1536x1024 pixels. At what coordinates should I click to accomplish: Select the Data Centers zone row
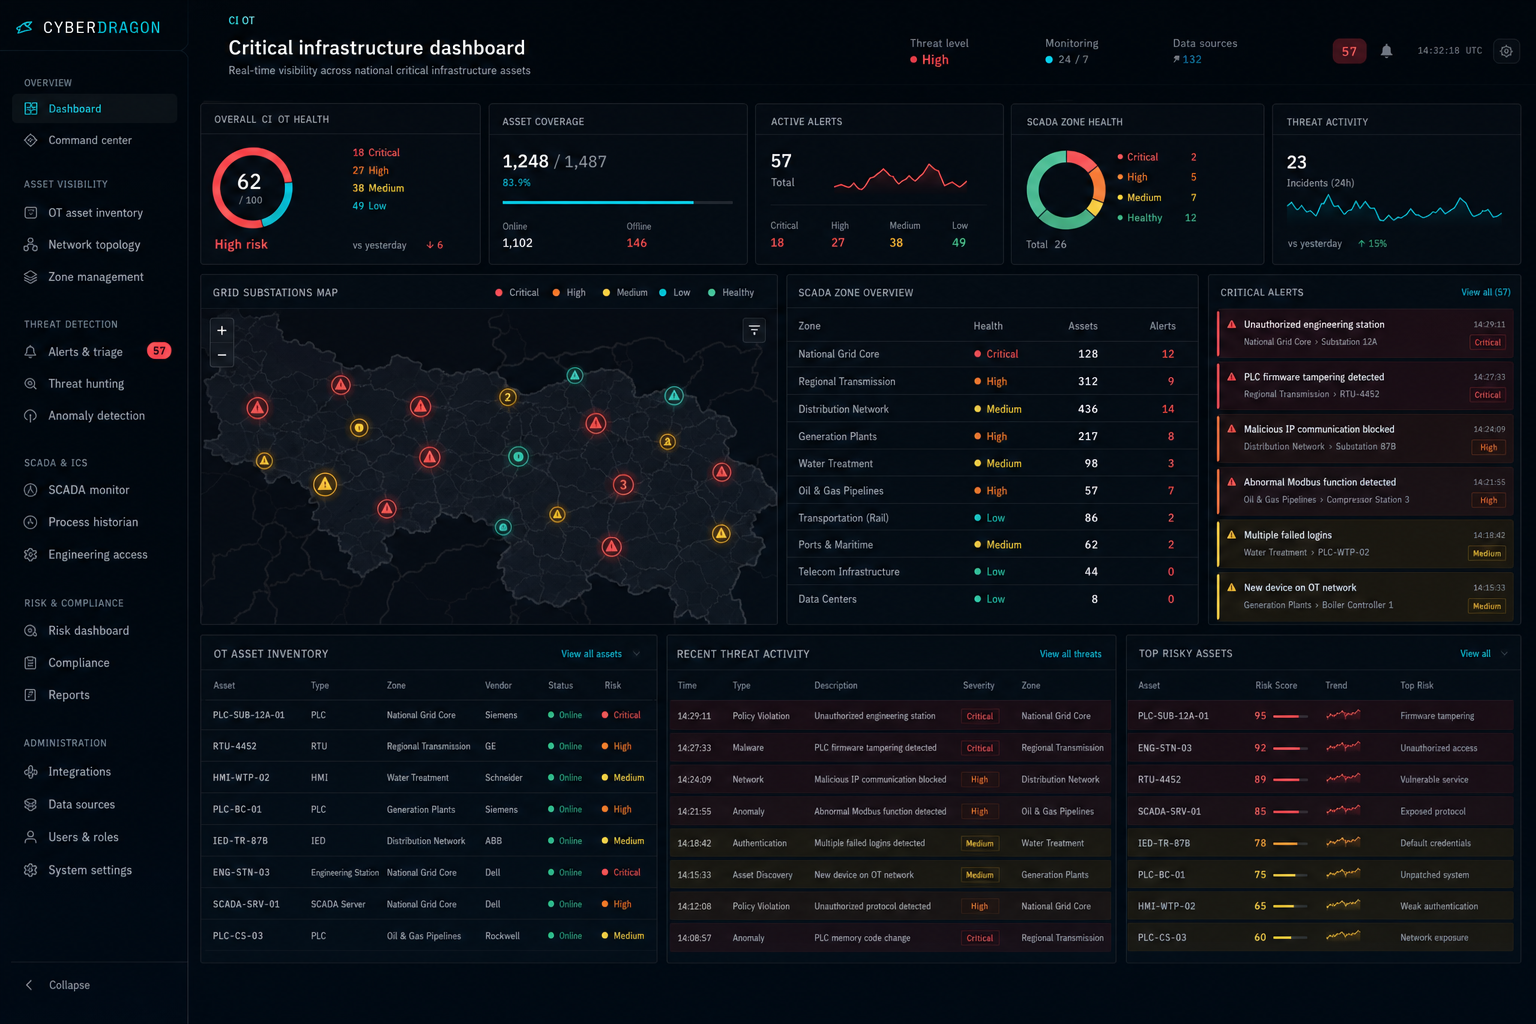point(991,599)
